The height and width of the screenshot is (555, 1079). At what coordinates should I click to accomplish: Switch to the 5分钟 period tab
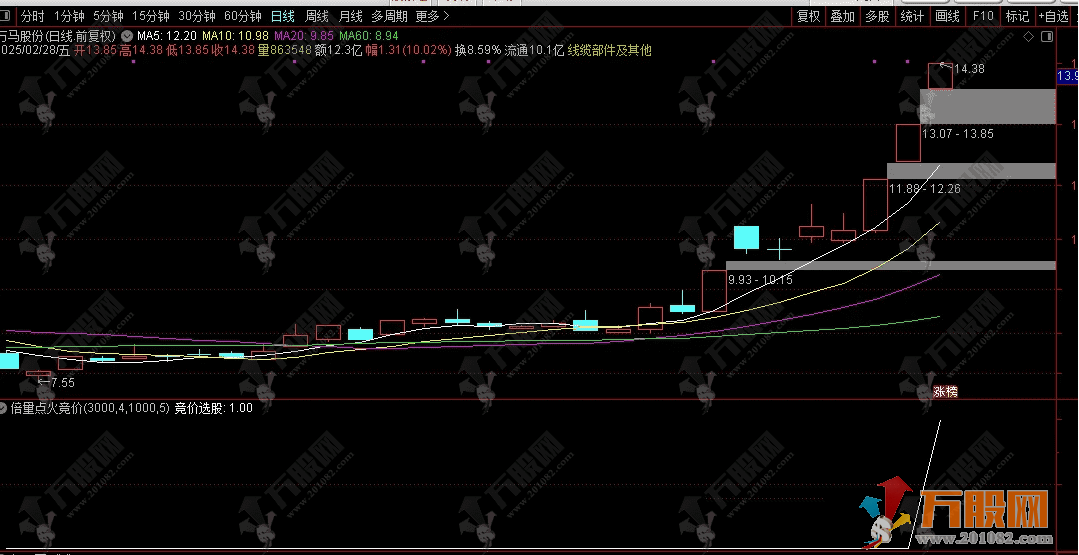[108, 16]
